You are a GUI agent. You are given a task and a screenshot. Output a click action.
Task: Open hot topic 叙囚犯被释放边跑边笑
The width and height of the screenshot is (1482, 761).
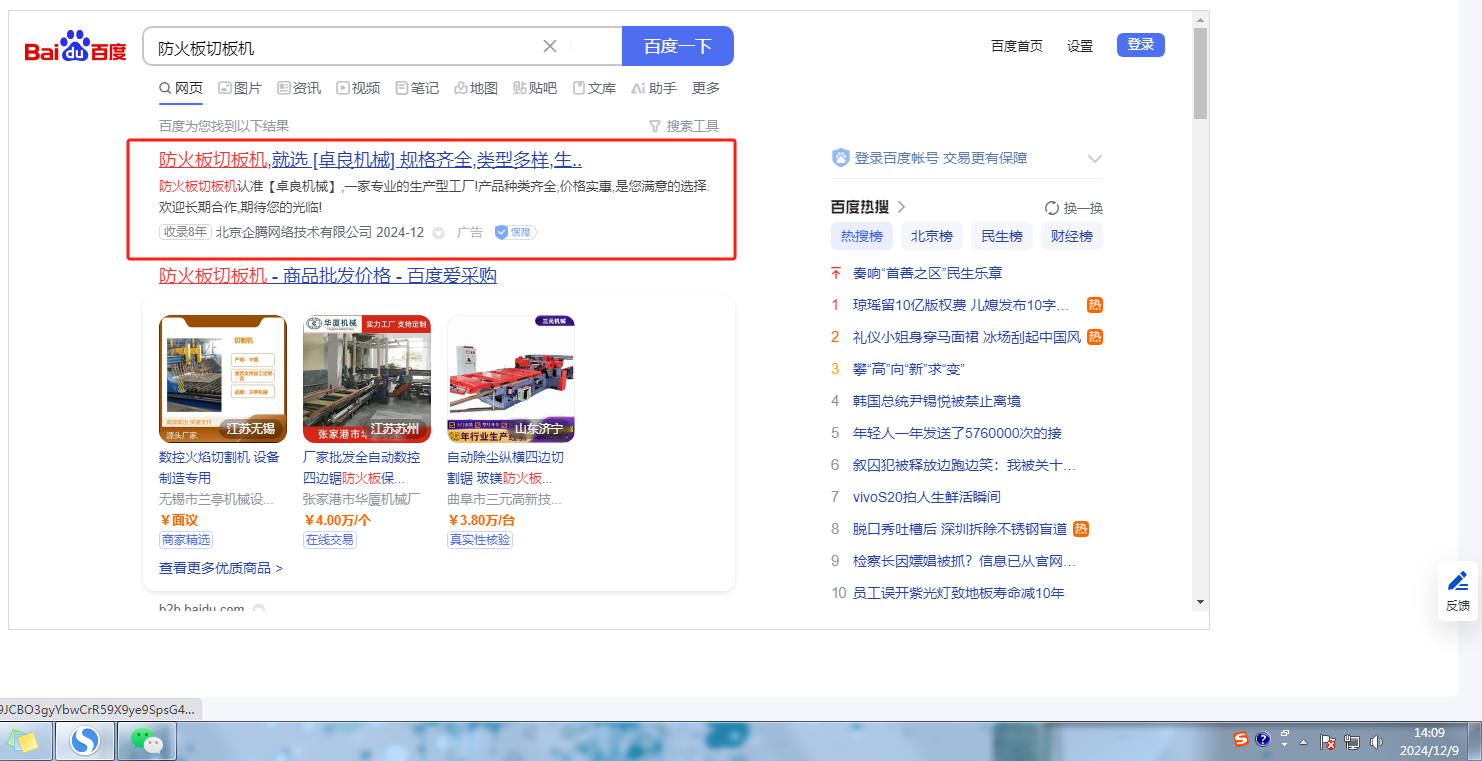964,465
